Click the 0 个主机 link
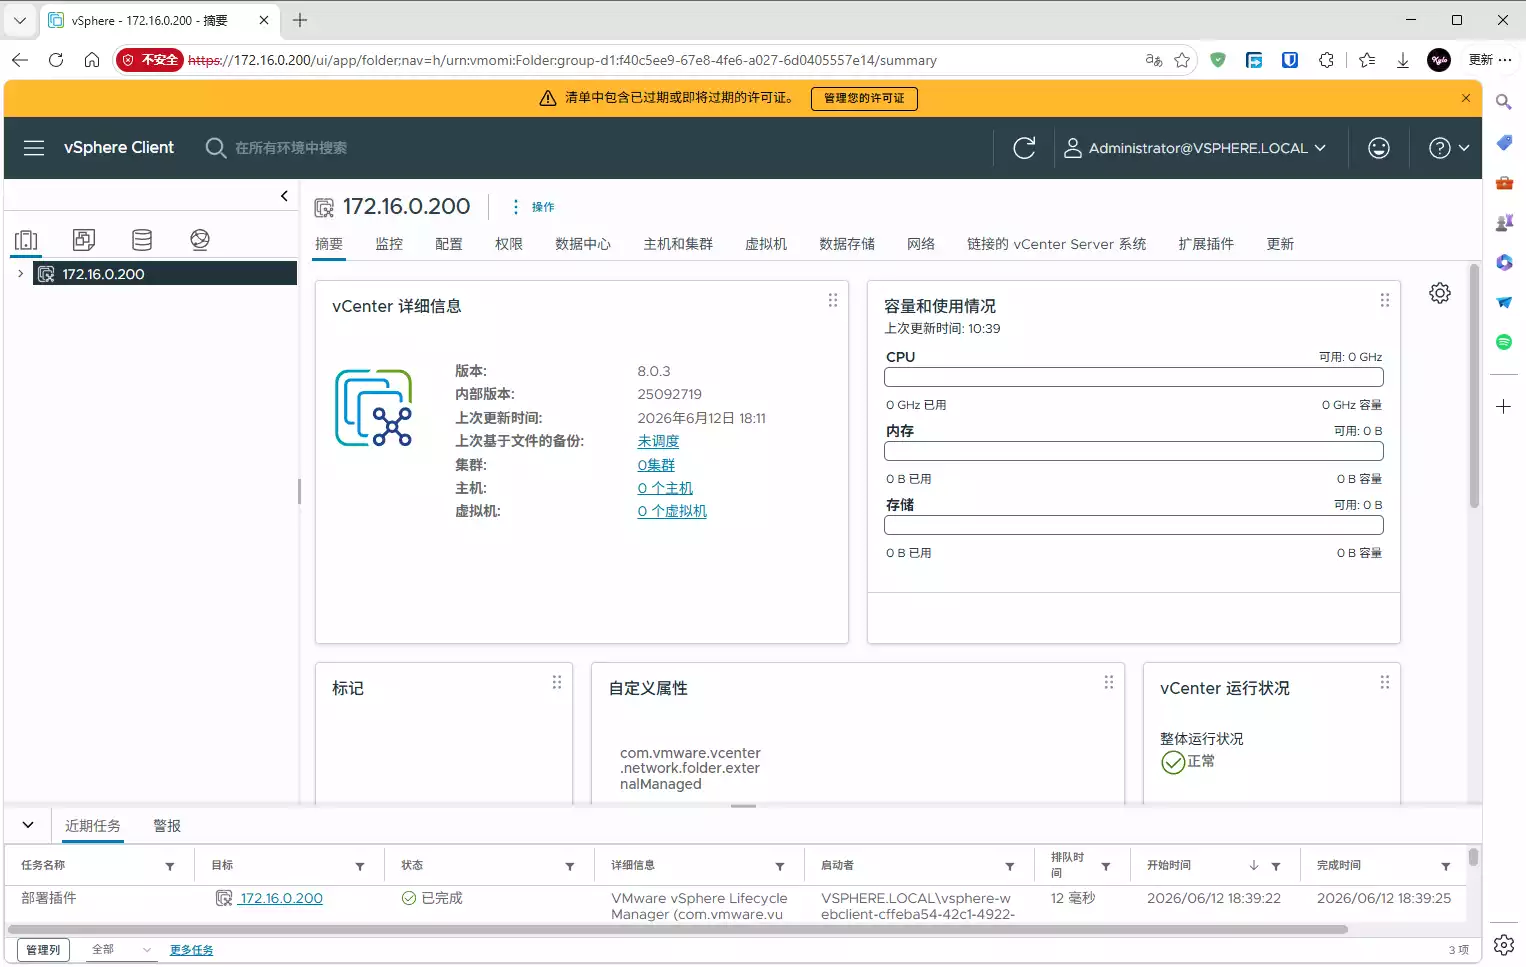The image size is (1526, 967). point(665,488)
